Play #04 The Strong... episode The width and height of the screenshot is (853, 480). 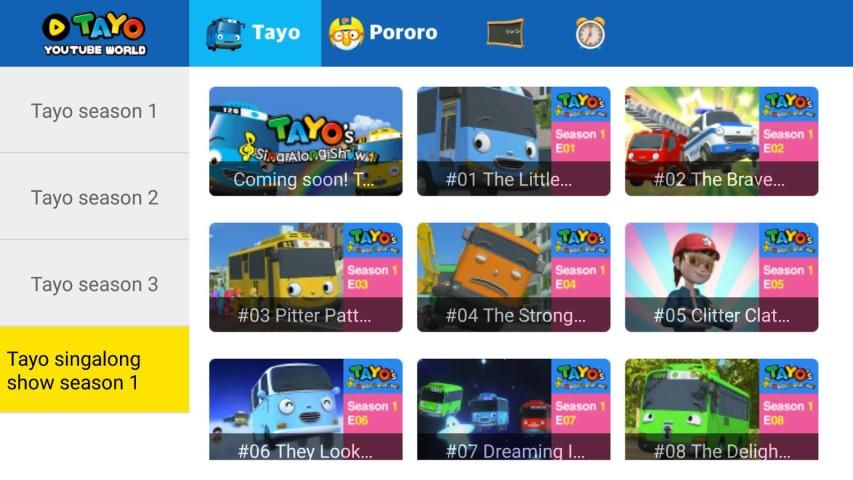tap(514, 277)
